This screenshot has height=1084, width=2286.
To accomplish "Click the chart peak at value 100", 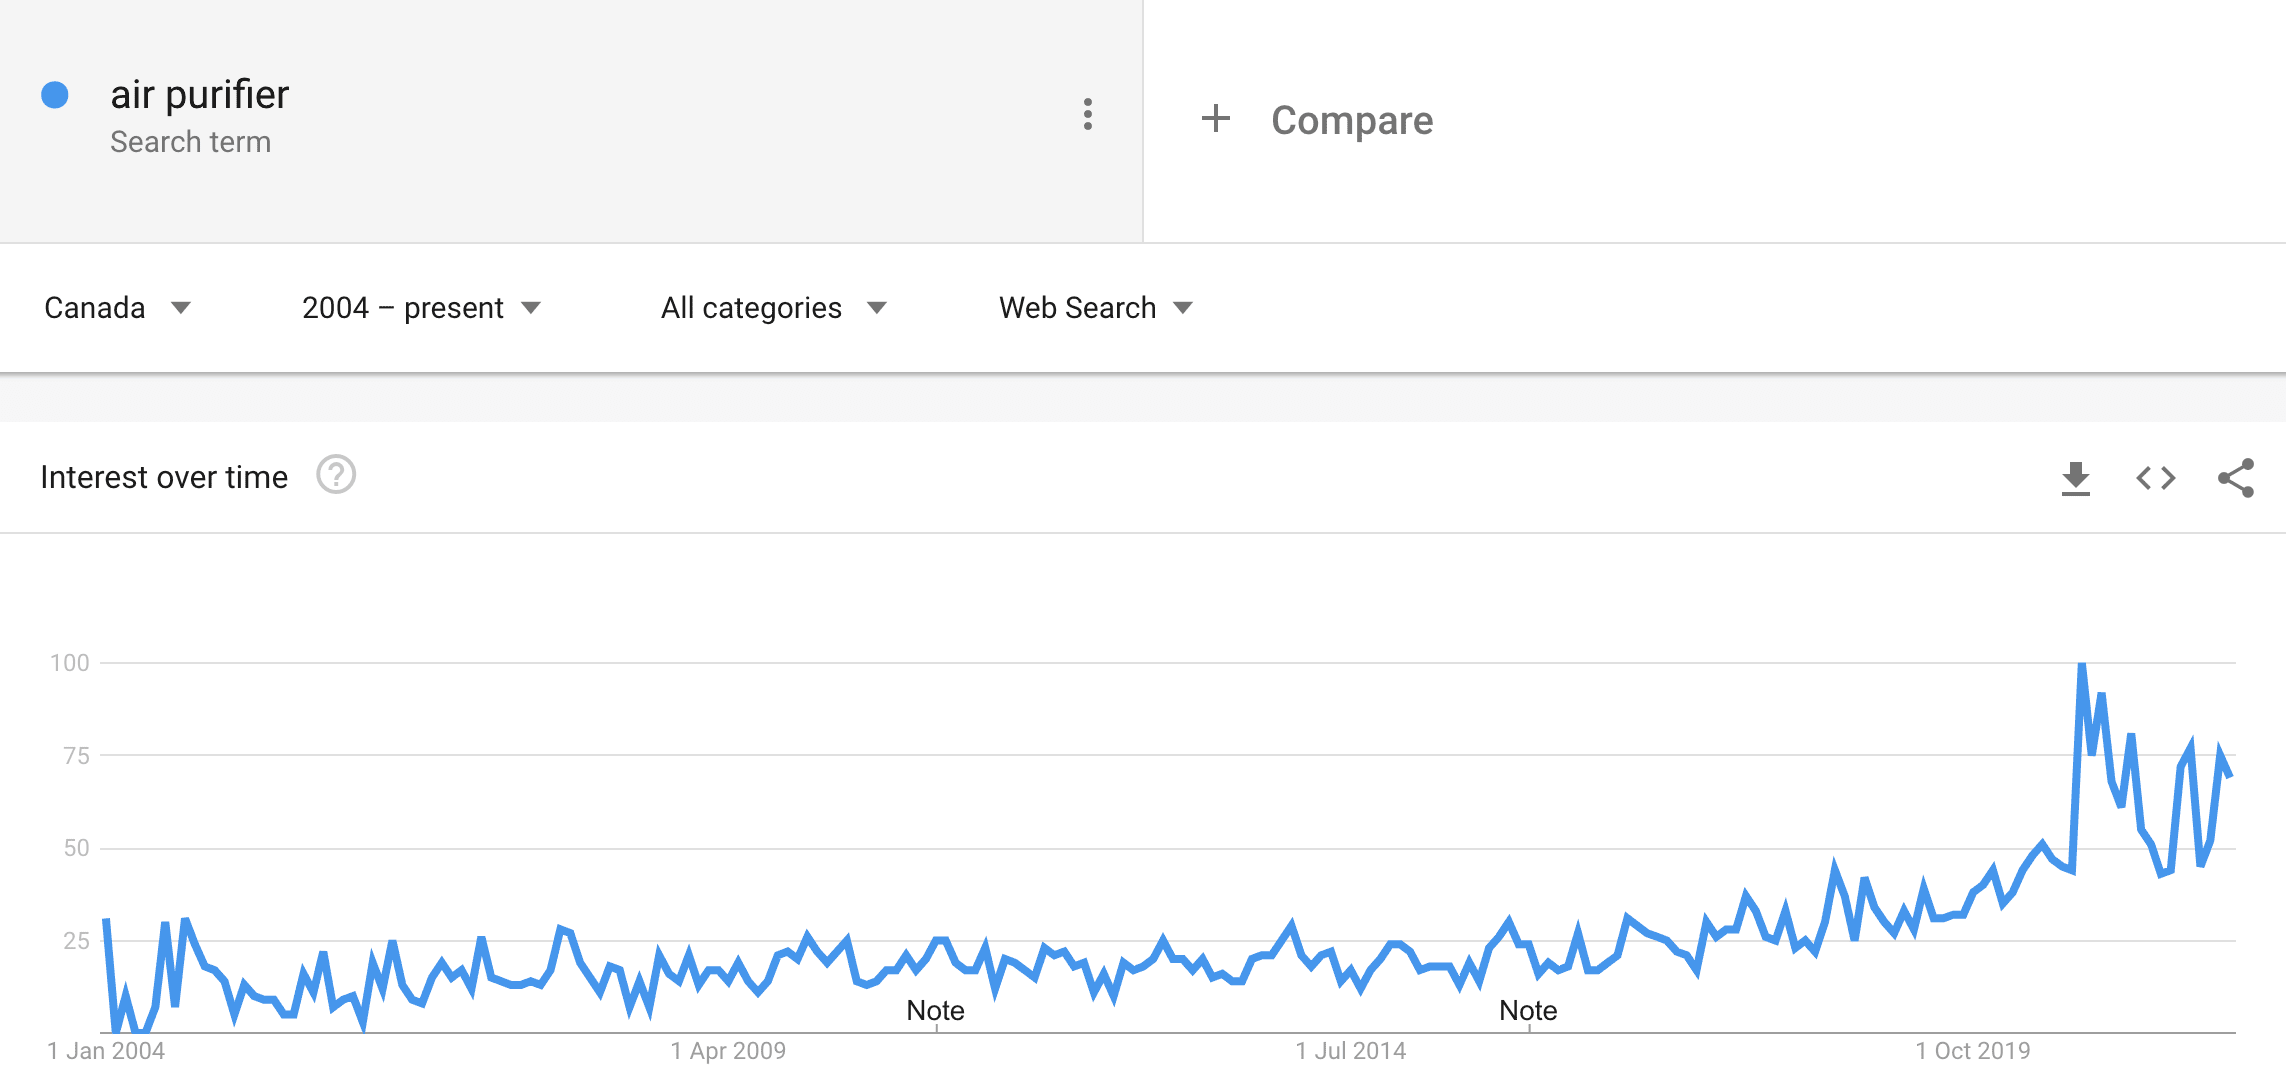I will 2082,665.
